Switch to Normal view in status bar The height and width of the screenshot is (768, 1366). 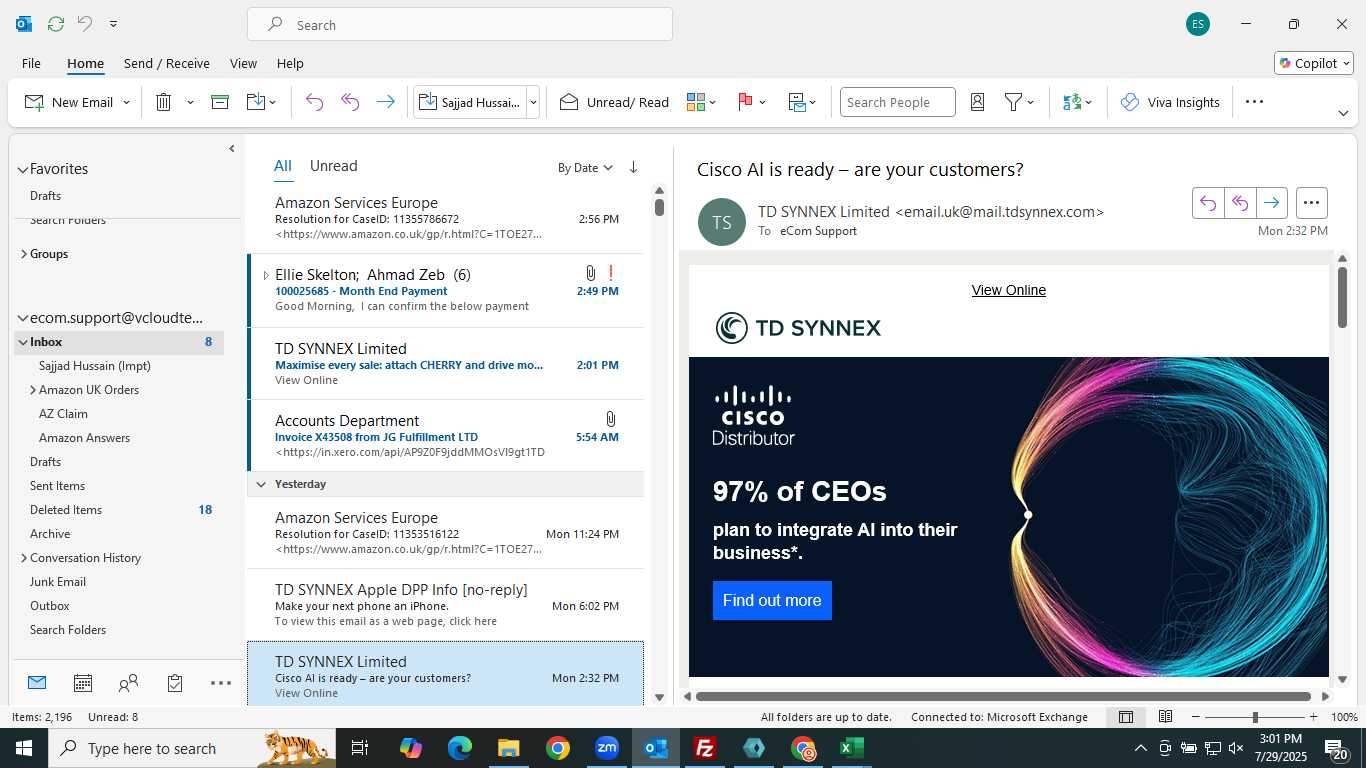point(1126,717)
